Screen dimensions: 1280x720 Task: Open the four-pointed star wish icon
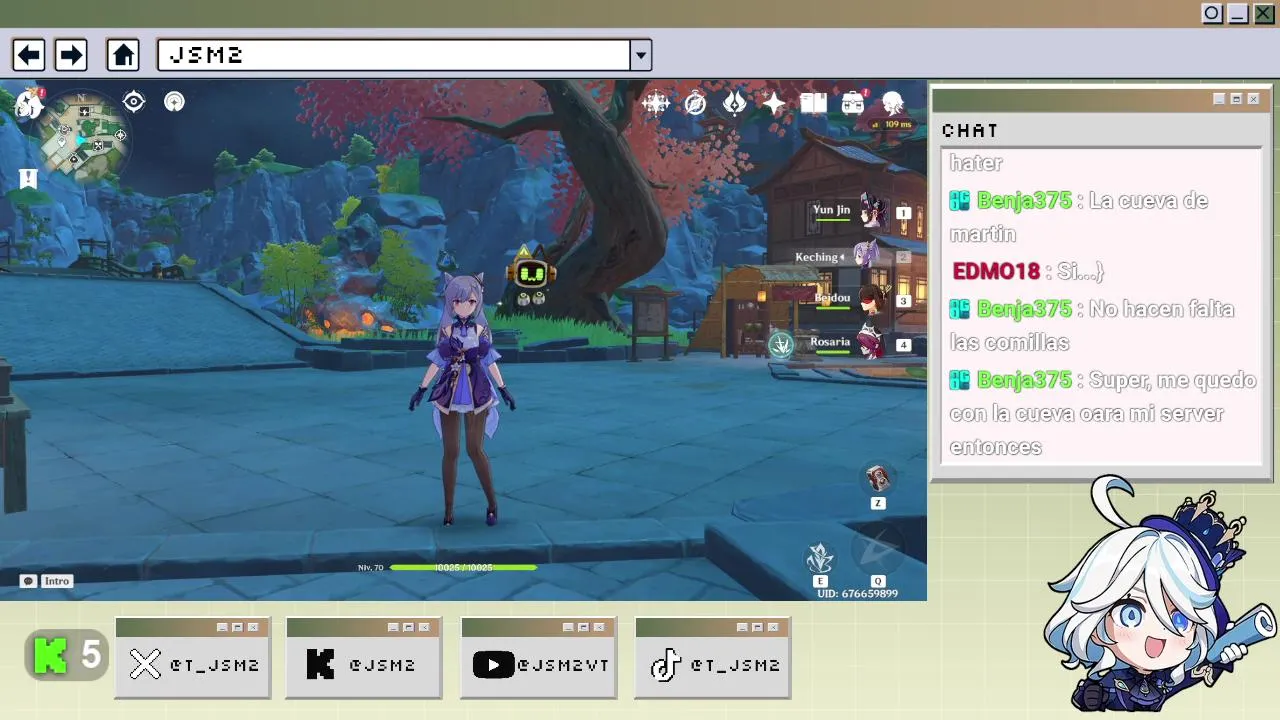[773, 102]
